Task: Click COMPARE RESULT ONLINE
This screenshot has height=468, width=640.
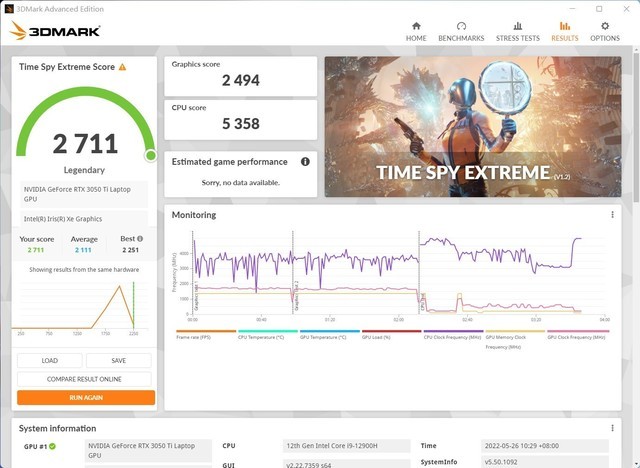Action: 84,379
